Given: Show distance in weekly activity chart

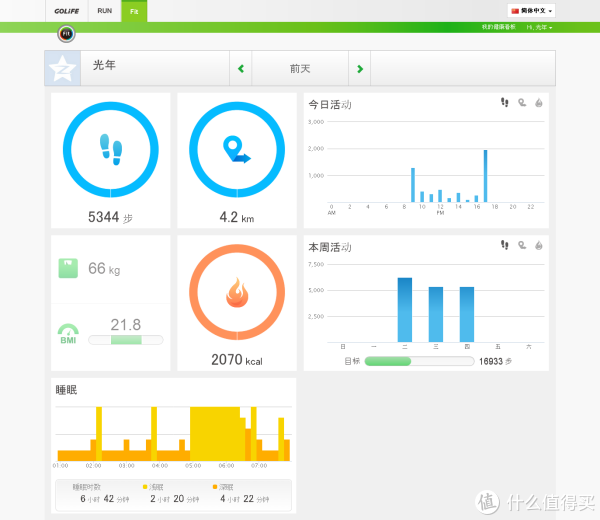Looking at the screenshot, I should tap(521, 245).
